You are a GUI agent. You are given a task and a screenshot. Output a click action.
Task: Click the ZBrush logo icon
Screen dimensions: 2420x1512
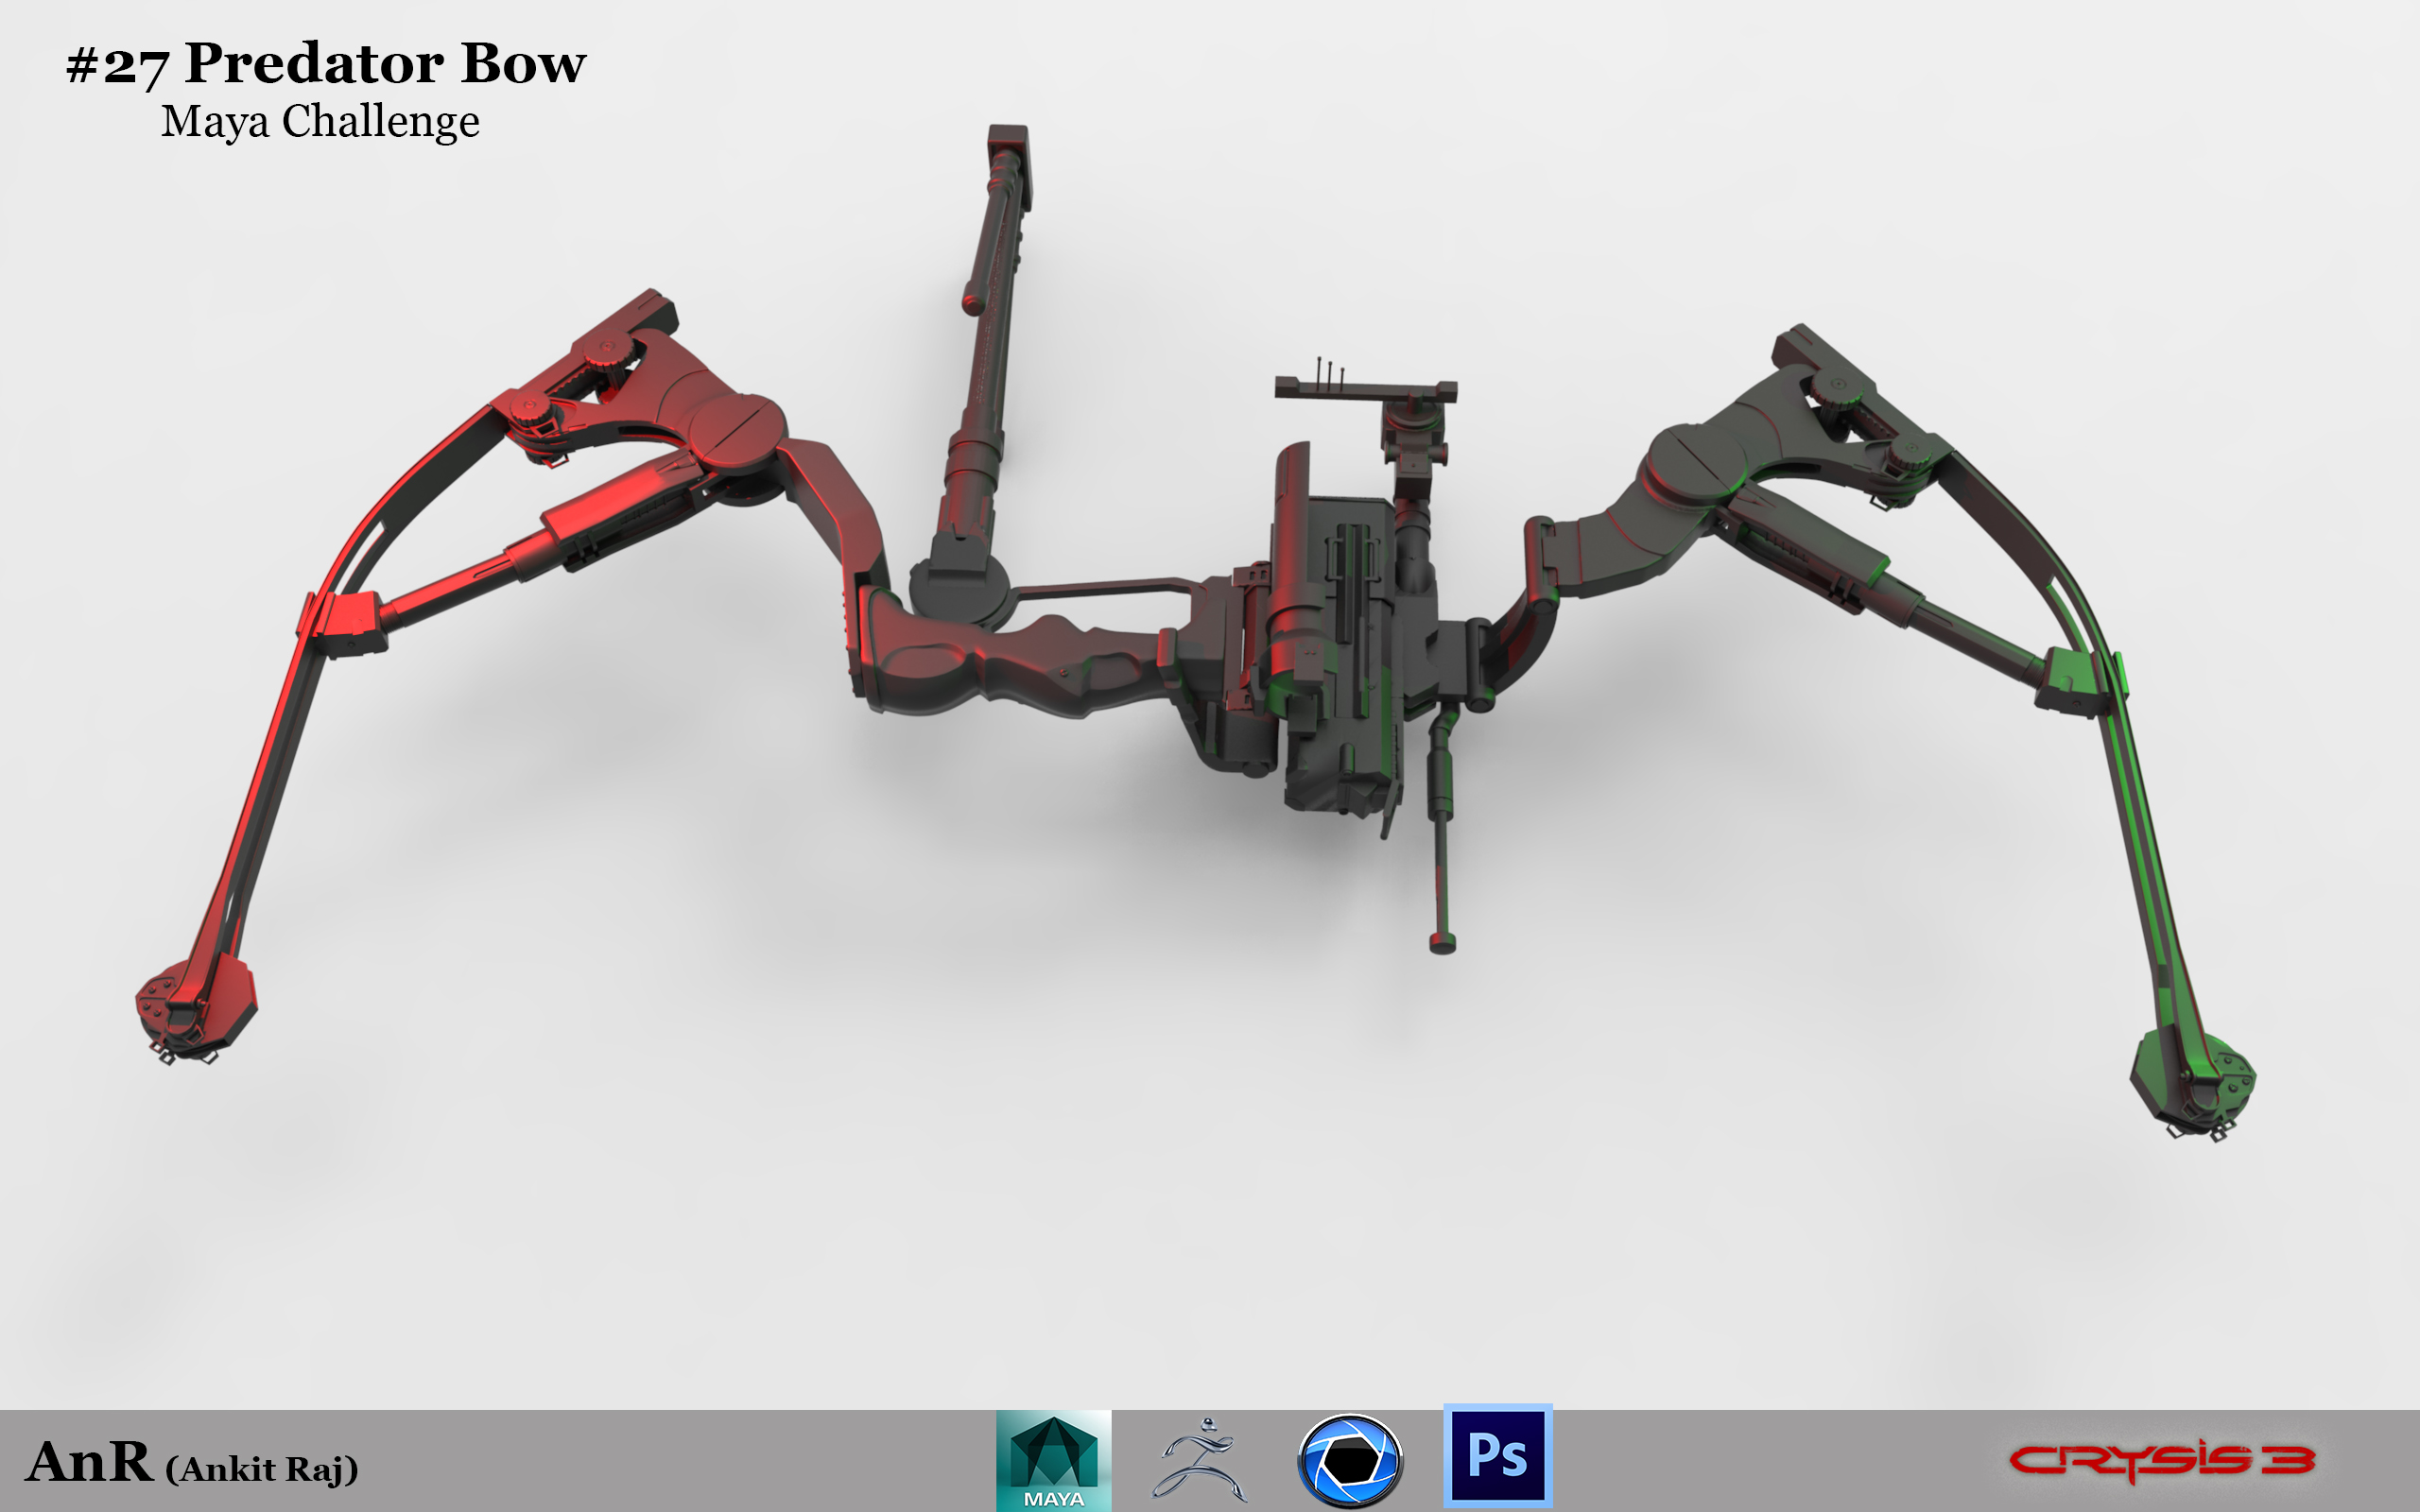[1201, 1458]
